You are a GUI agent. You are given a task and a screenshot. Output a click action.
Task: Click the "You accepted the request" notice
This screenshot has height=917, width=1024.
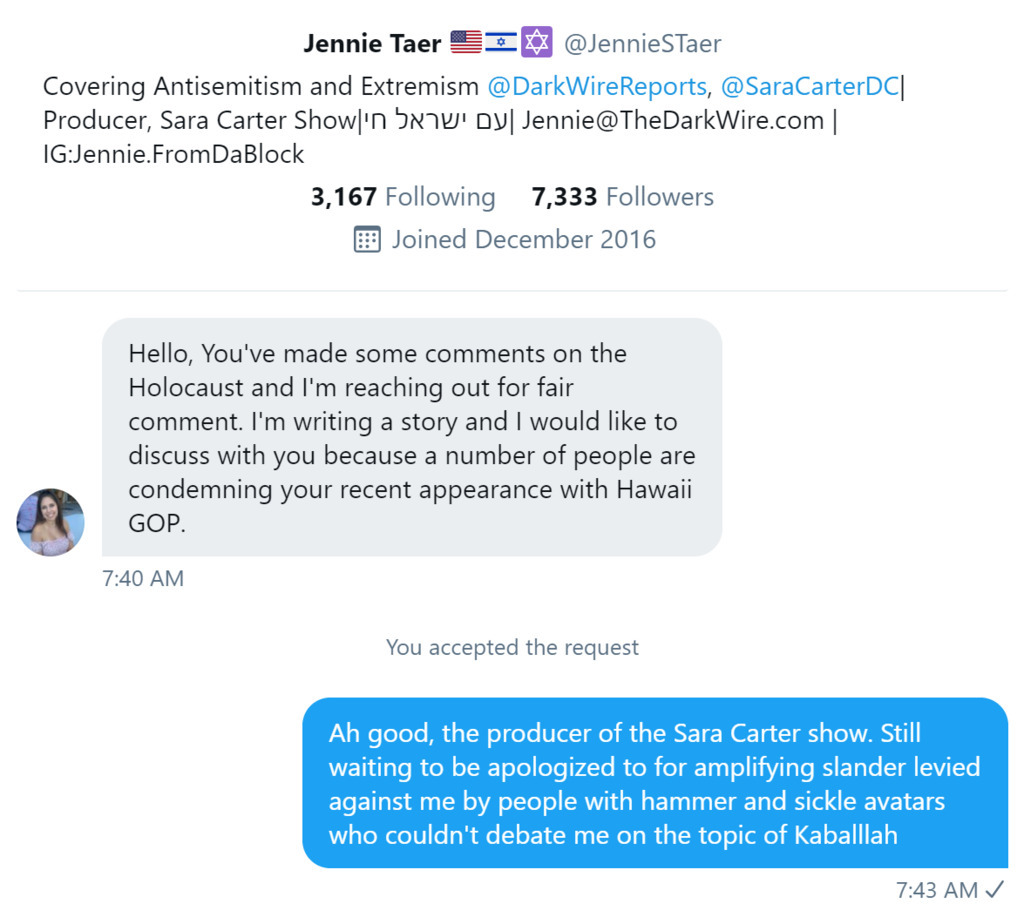(512, 647)
